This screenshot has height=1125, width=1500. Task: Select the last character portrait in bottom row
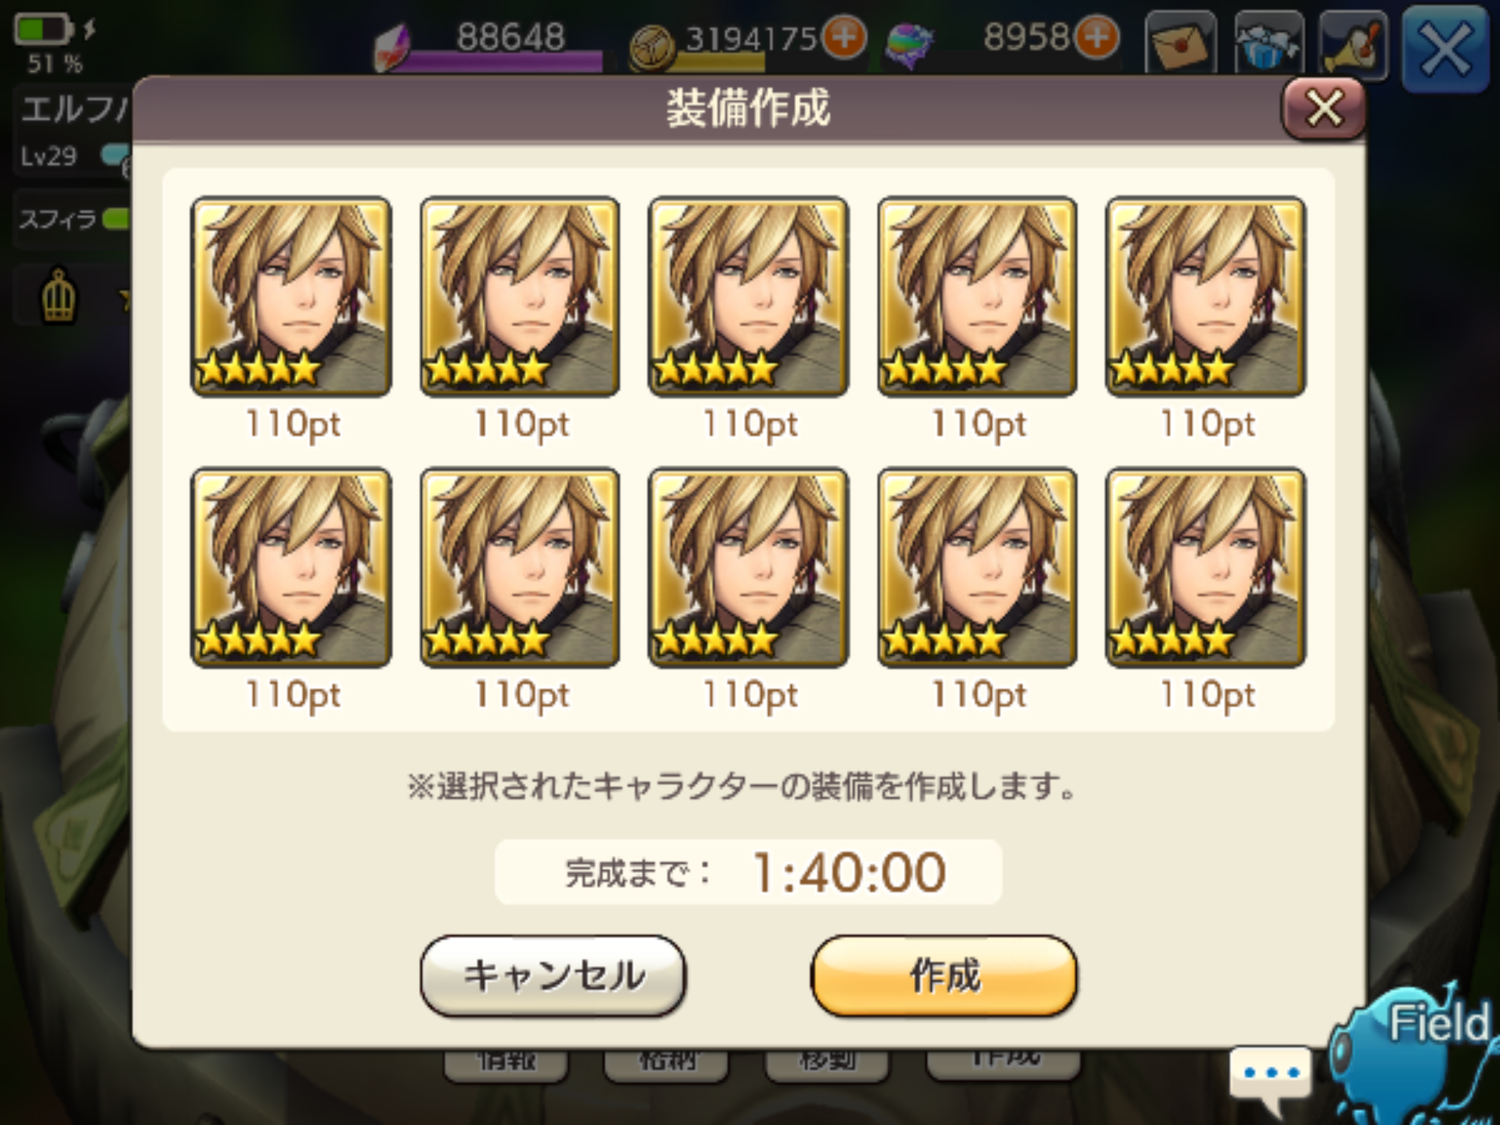coord(1206,567)
